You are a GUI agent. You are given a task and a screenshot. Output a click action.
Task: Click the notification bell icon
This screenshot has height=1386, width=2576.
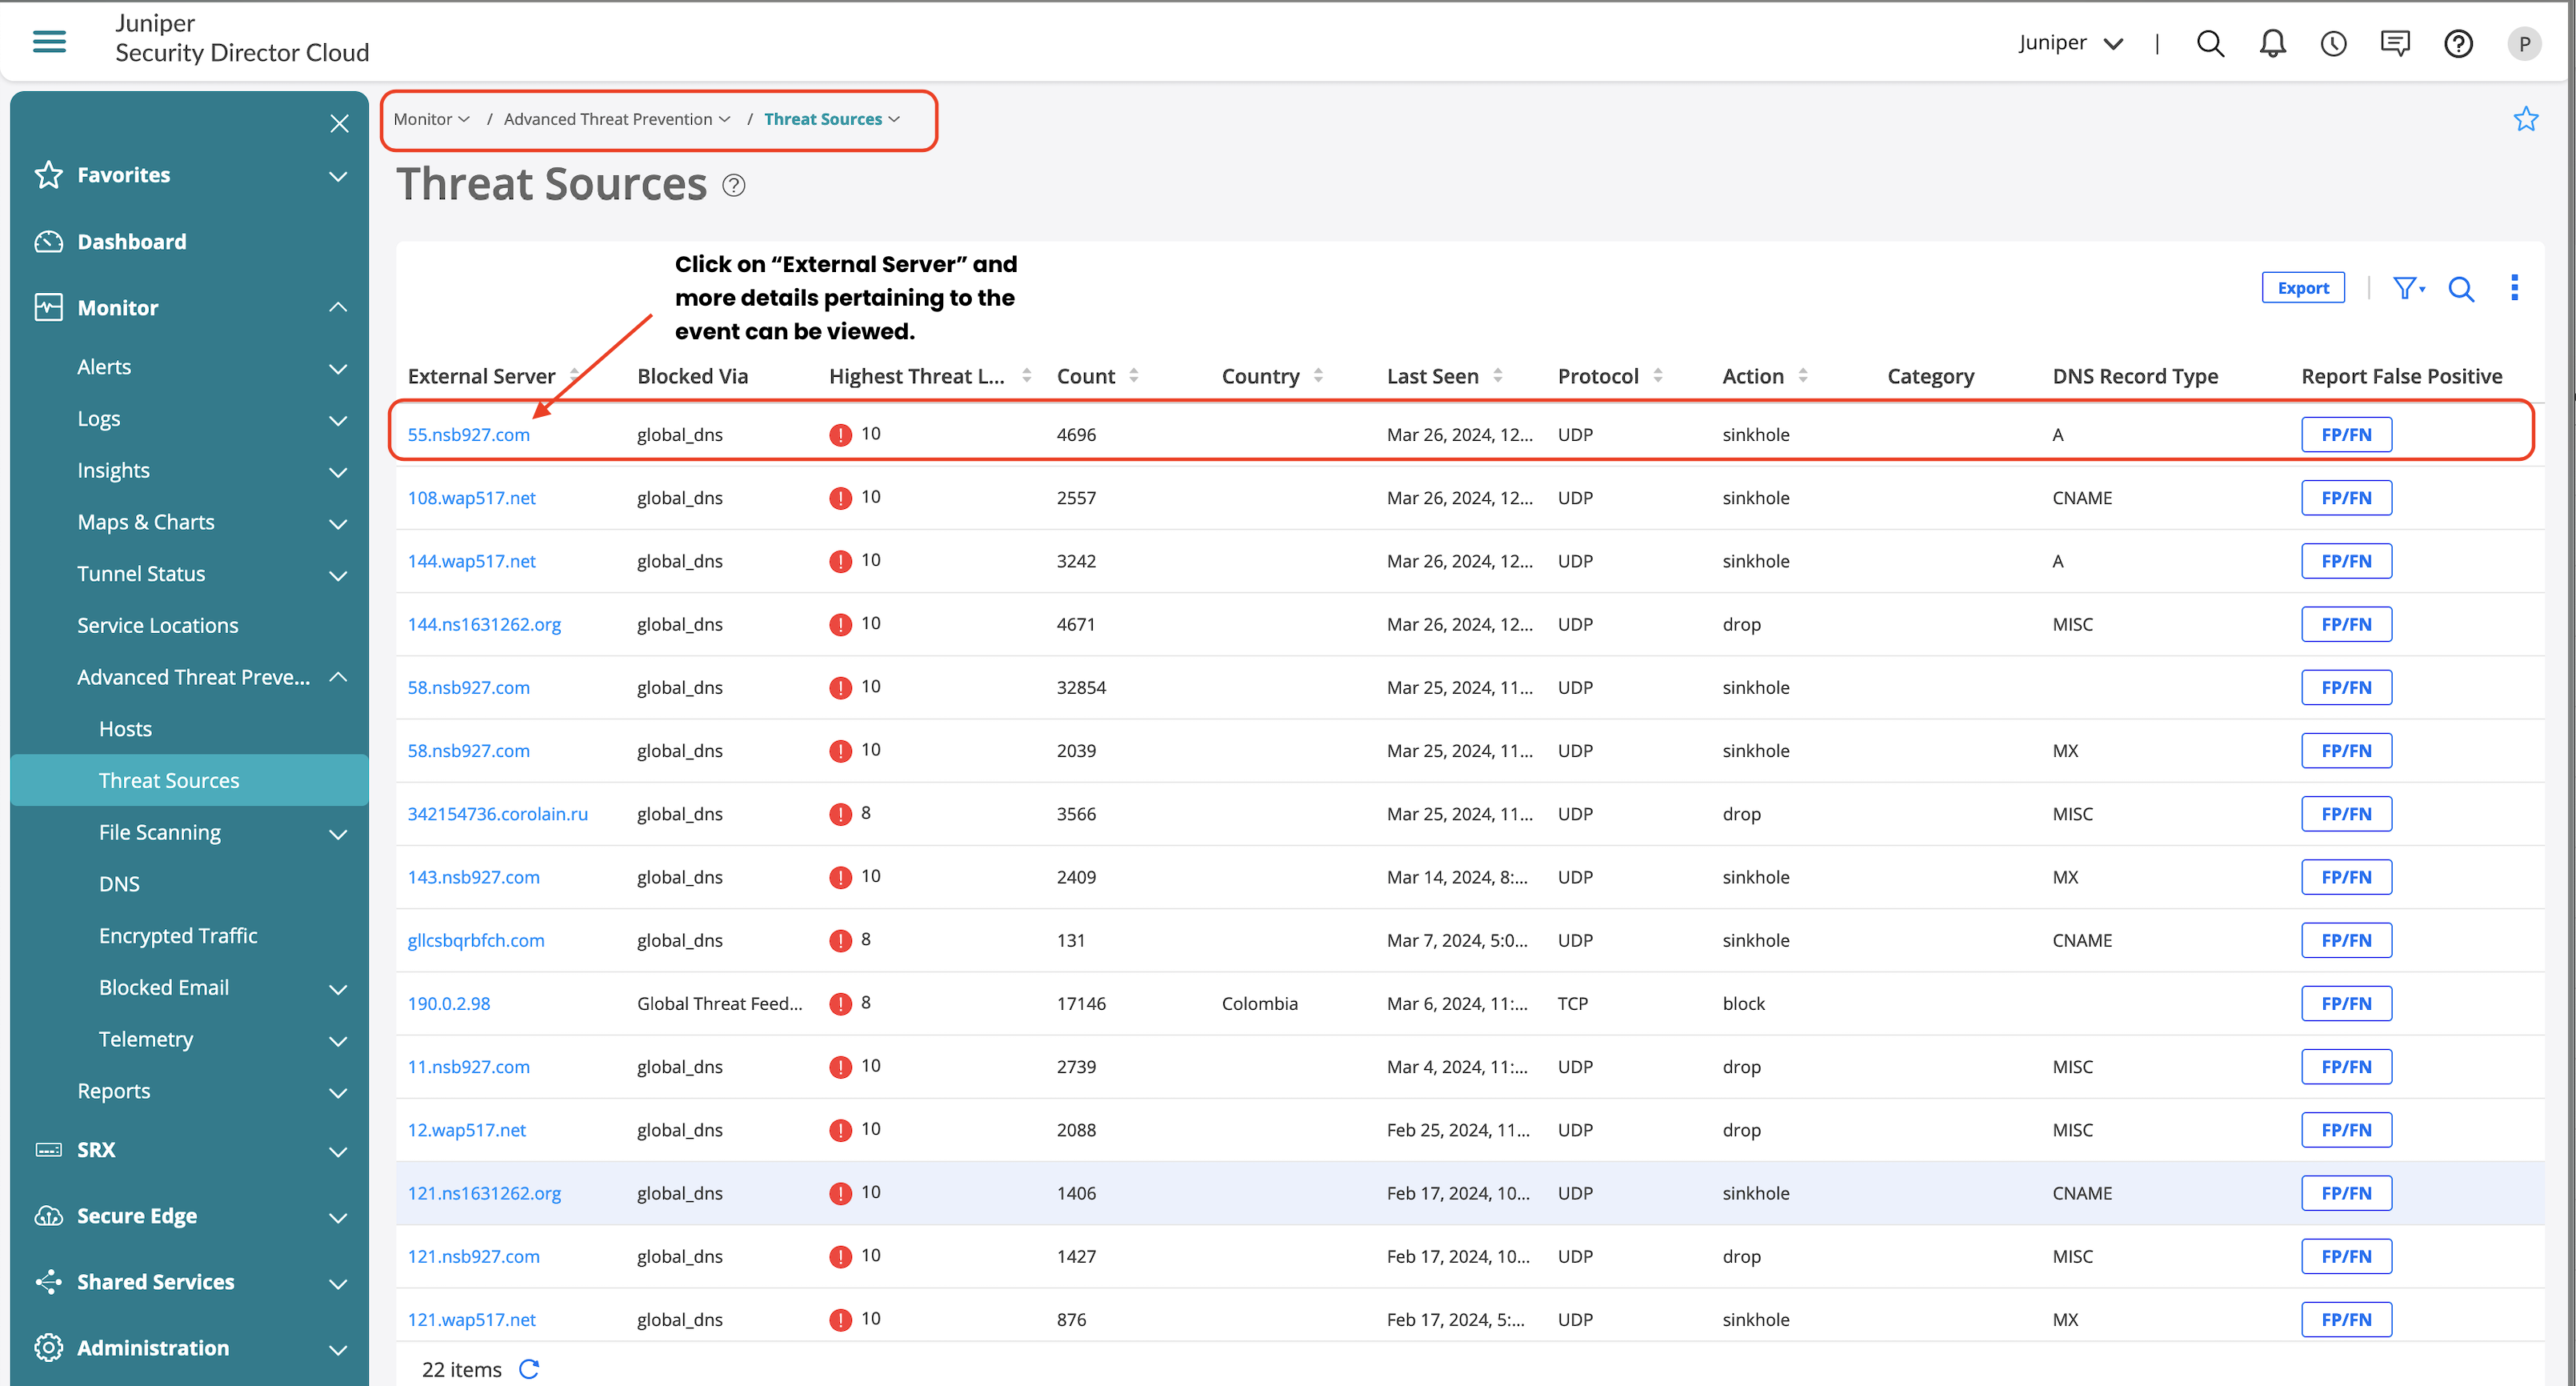pos(2272,43)
